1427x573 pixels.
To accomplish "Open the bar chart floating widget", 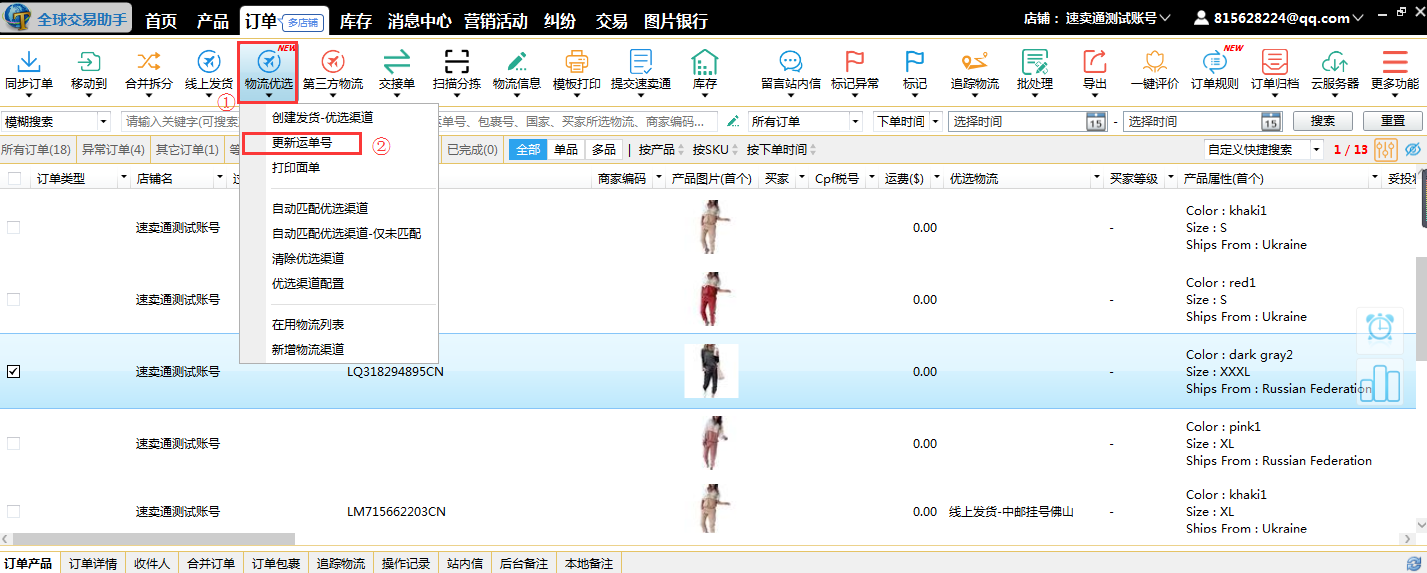I will point(1380,382).
